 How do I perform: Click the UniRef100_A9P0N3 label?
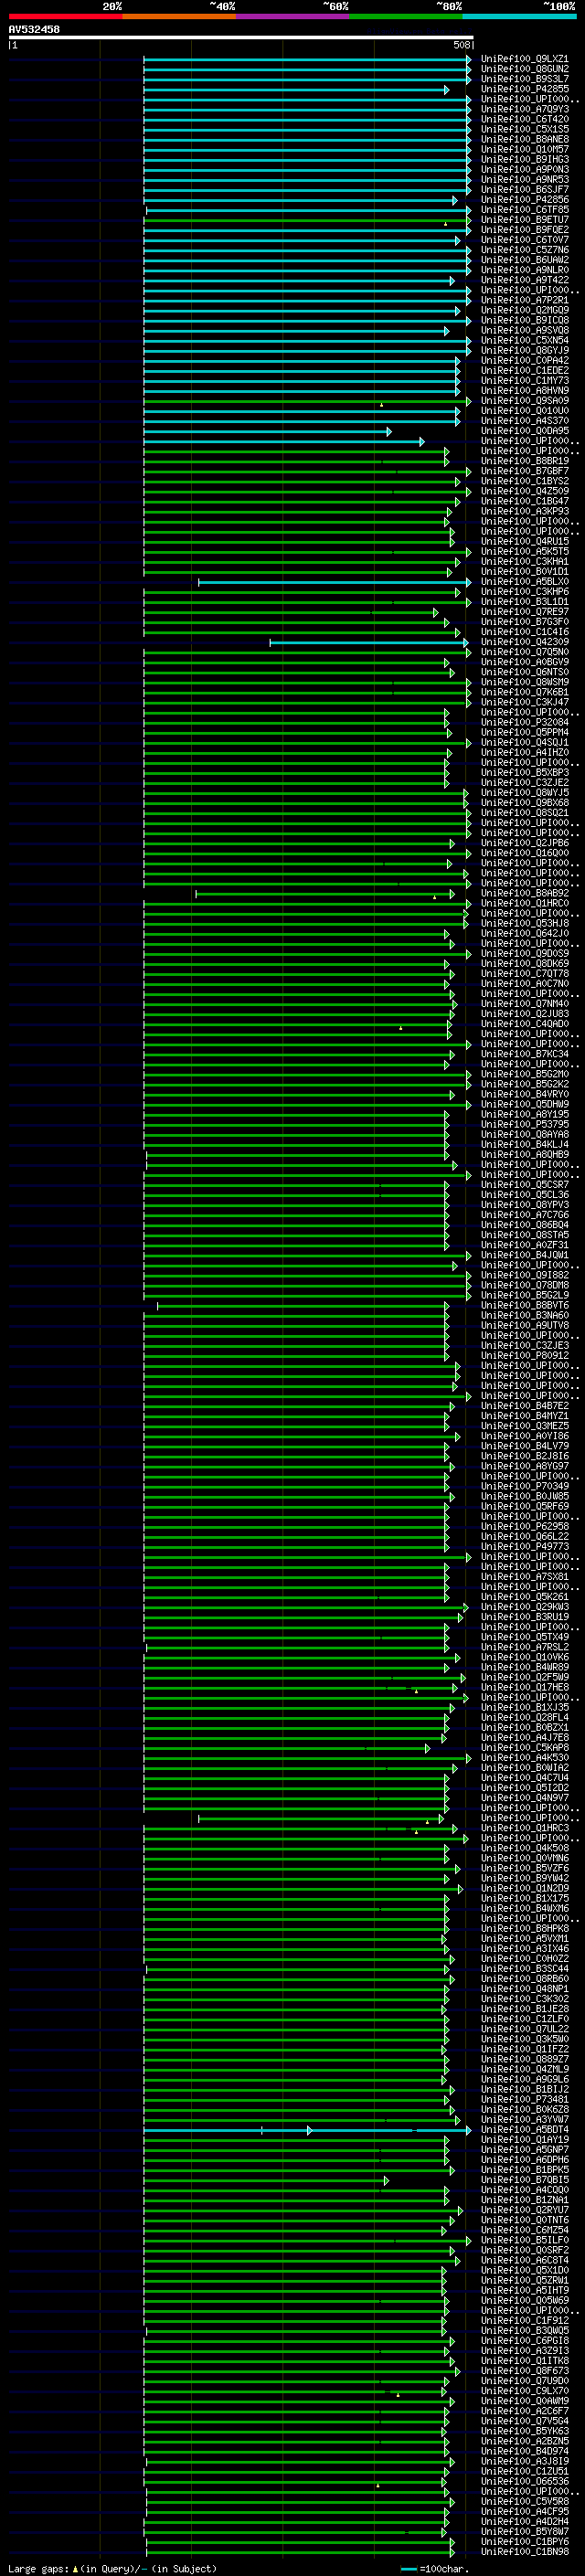coord(524,169)
